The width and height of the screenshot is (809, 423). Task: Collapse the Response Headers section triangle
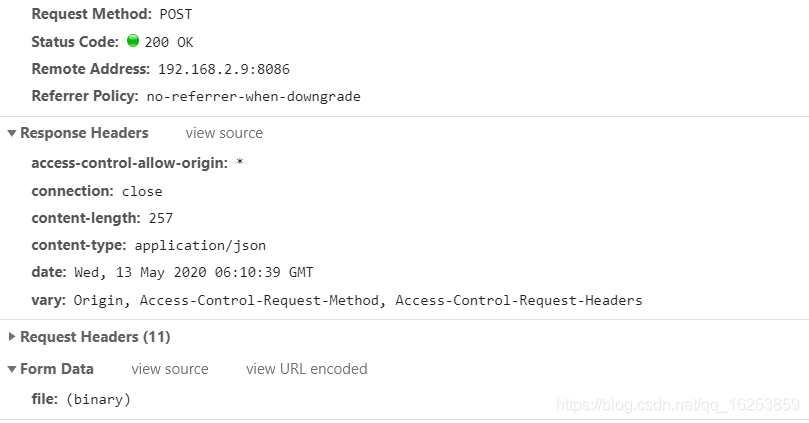pos(11,133)
